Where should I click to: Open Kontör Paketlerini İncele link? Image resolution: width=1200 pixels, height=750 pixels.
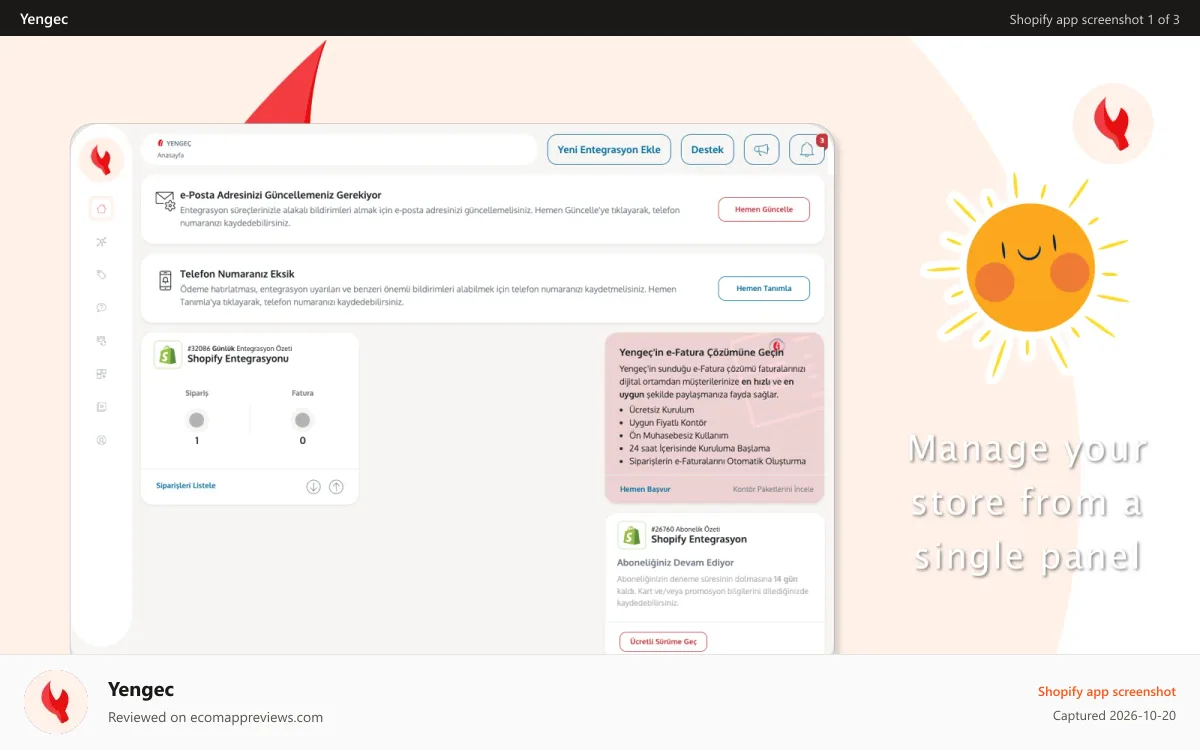tap(773, 490)
